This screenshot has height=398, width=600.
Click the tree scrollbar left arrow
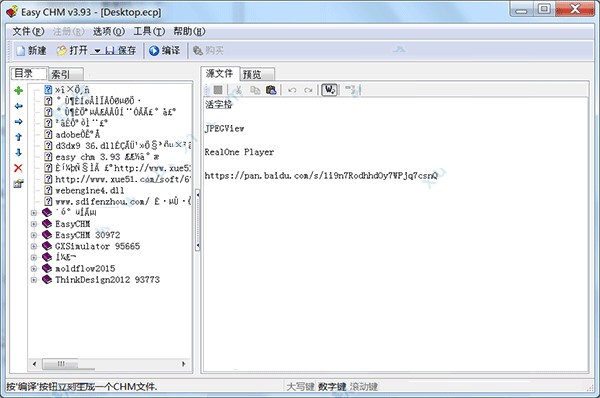click(x=35, y=364)
